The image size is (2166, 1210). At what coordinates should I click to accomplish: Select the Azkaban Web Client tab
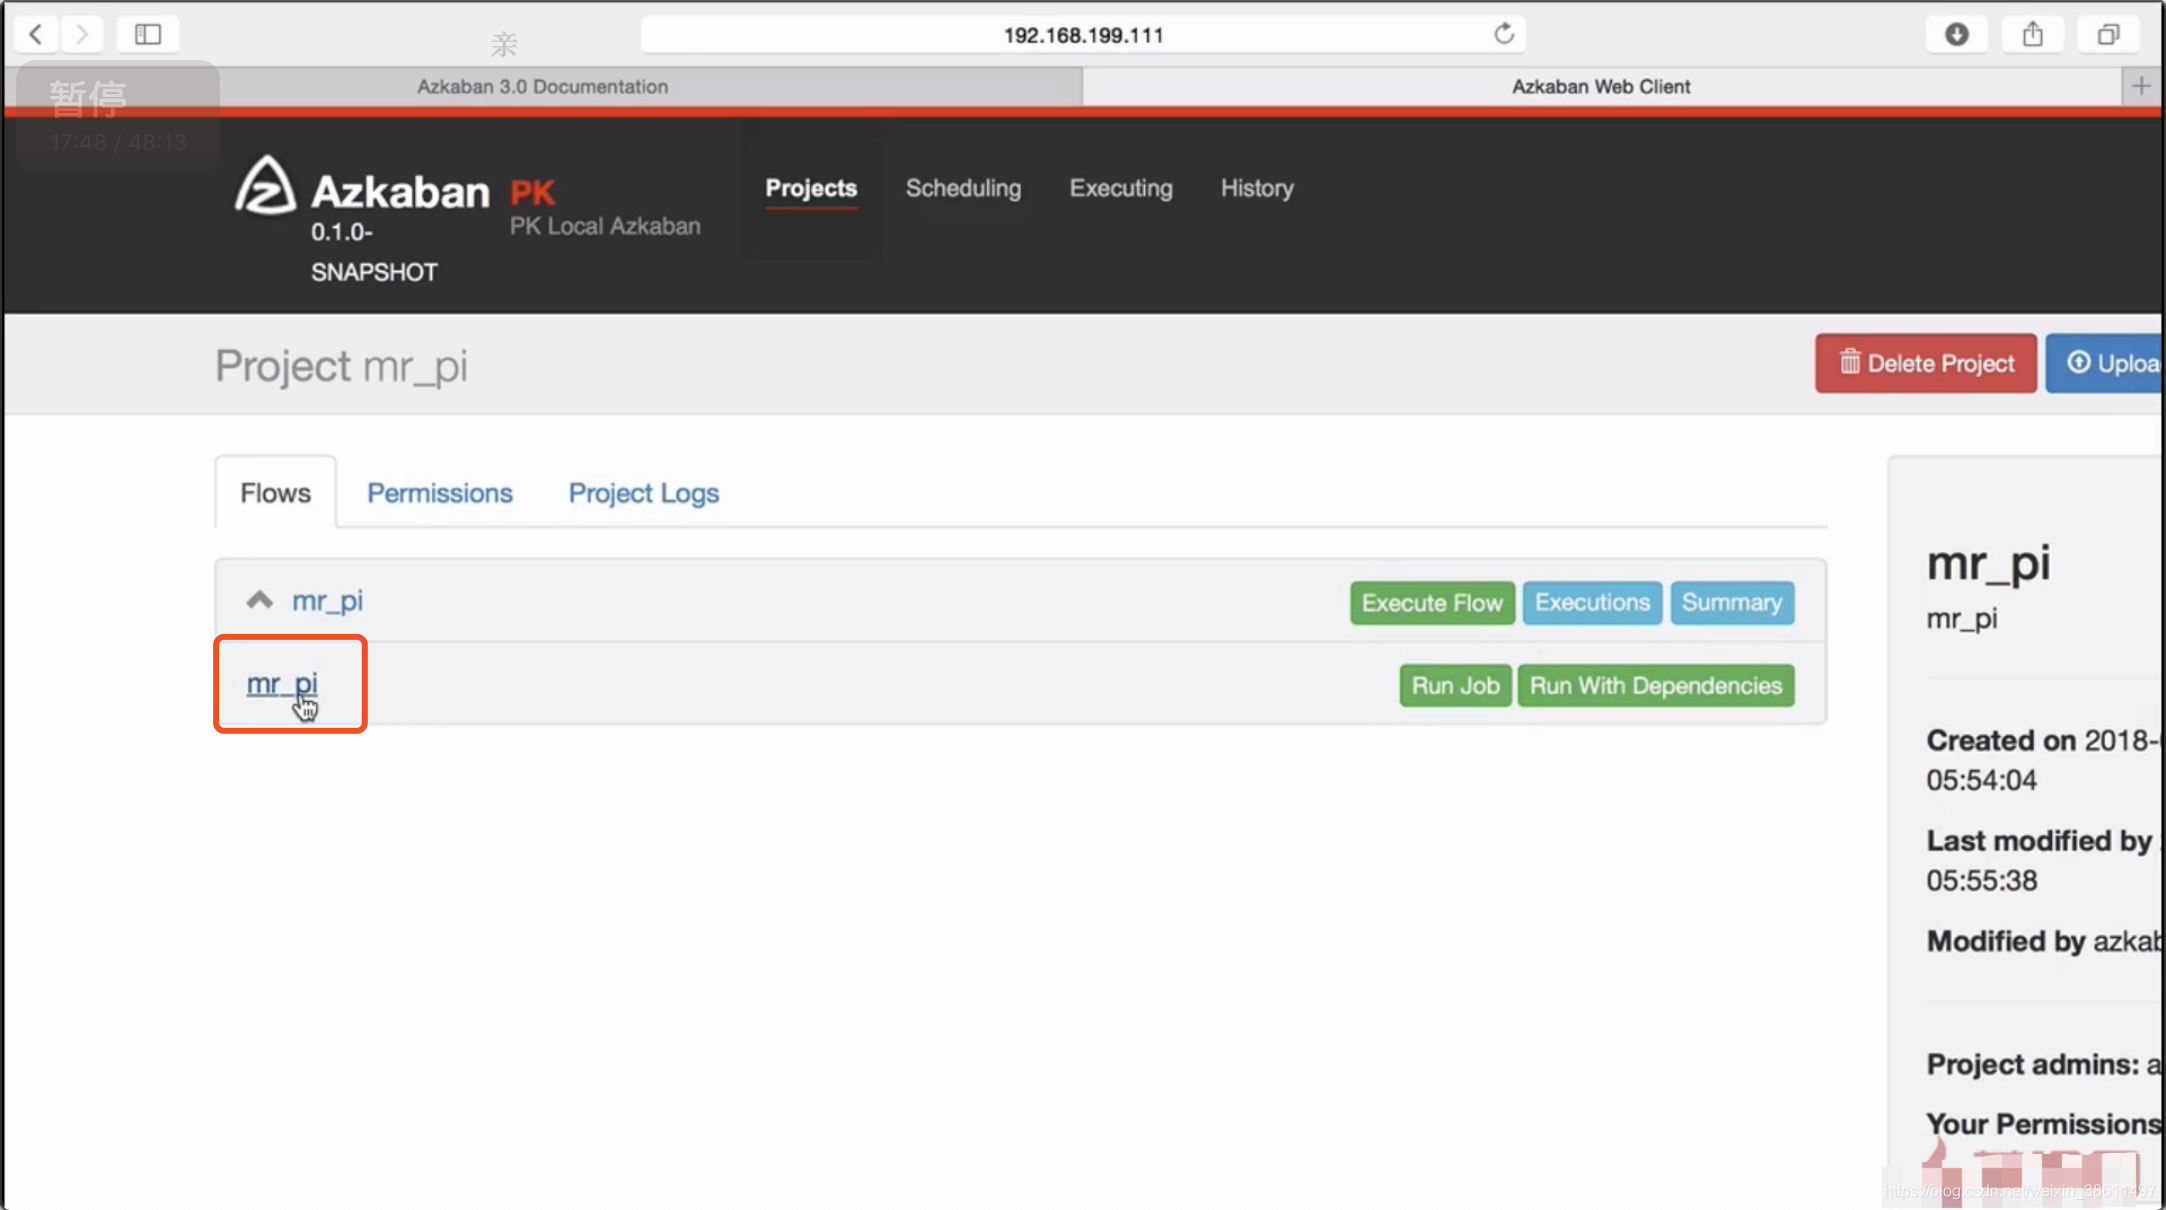(1601, 86)
